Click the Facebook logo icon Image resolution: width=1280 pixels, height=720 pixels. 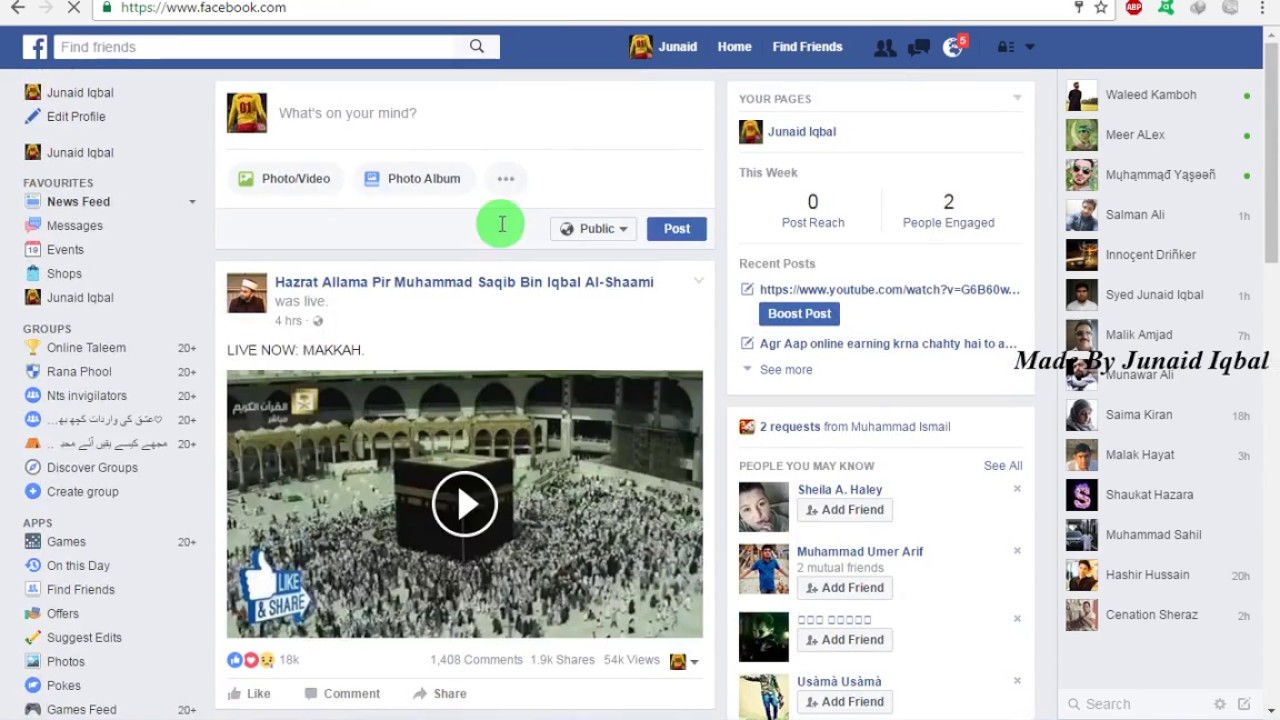(35, 47)
